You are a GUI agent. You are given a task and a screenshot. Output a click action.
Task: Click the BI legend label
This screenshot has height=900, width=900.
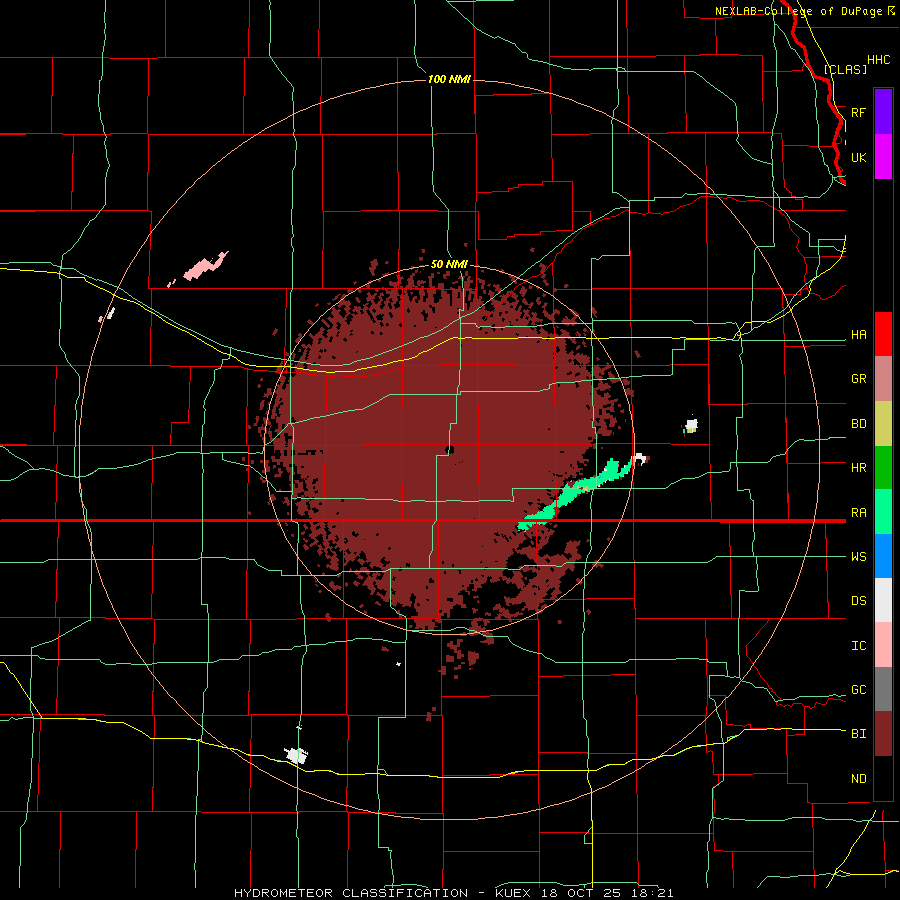click(x=858, y=733)
